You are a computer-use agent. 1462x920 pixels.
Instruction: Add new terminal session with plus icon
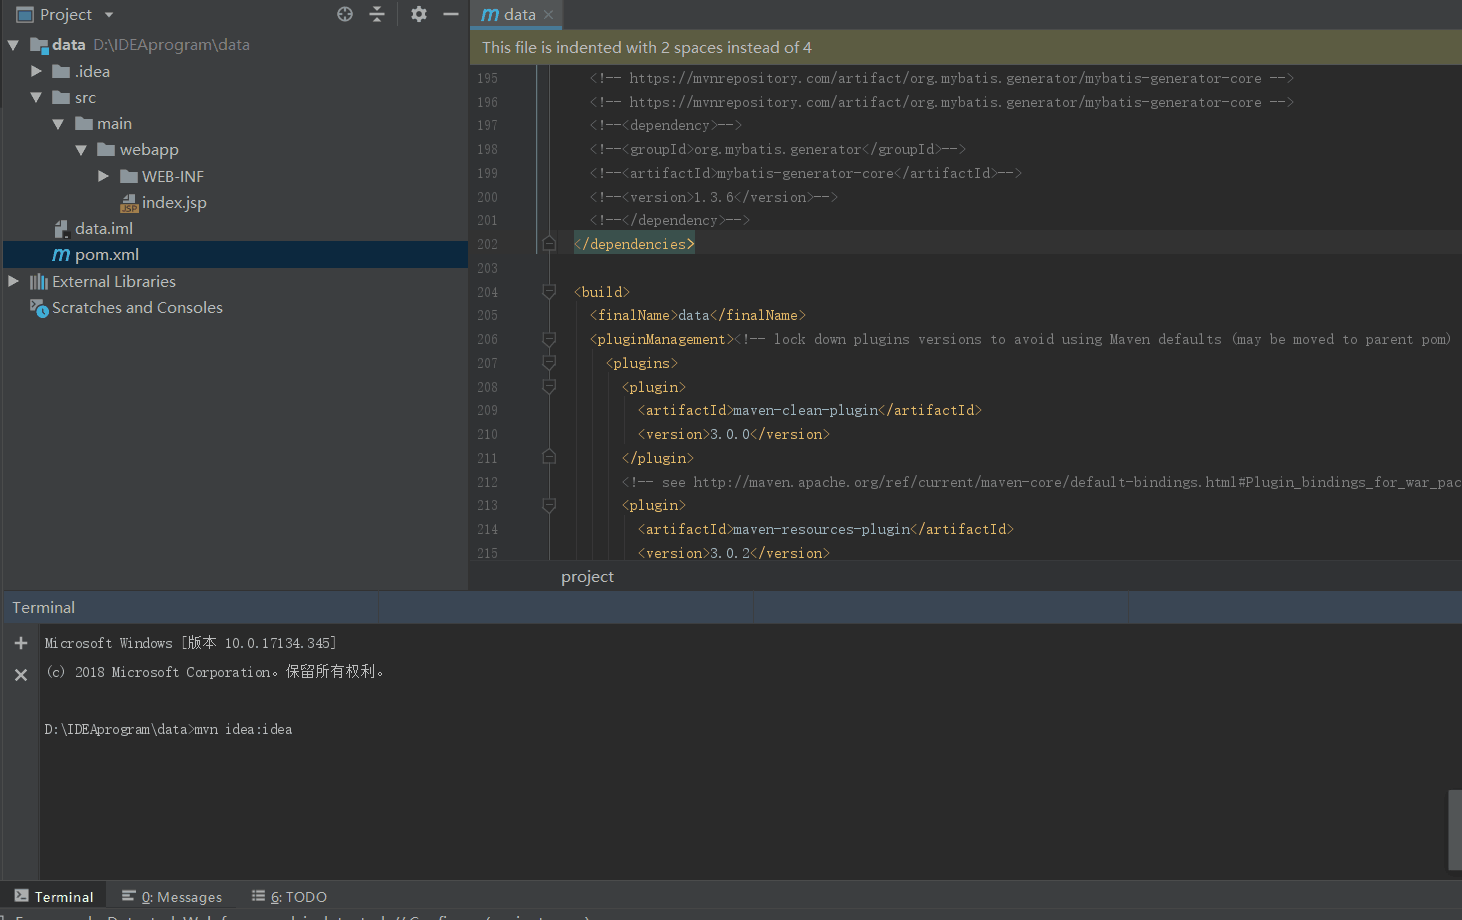coord(21,643)
